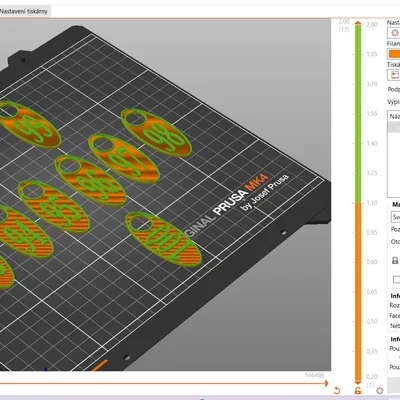Screen dimensions: 400x400
Task: Toggle the gray padlock scale lock icon
Action: click(395, 260)
